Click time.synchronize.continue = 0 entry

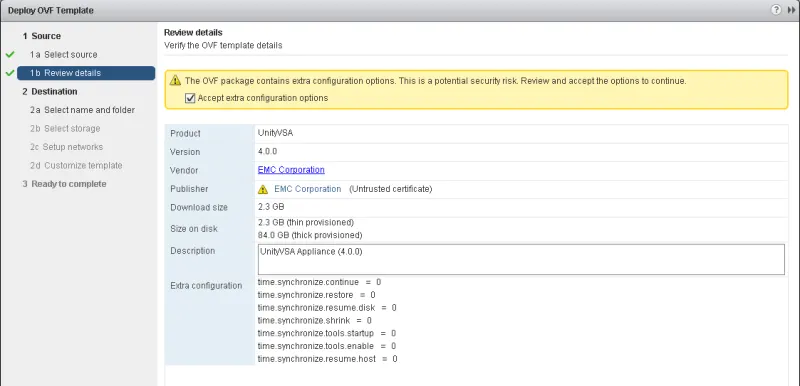pyautogui.click(x=319, y=282)
